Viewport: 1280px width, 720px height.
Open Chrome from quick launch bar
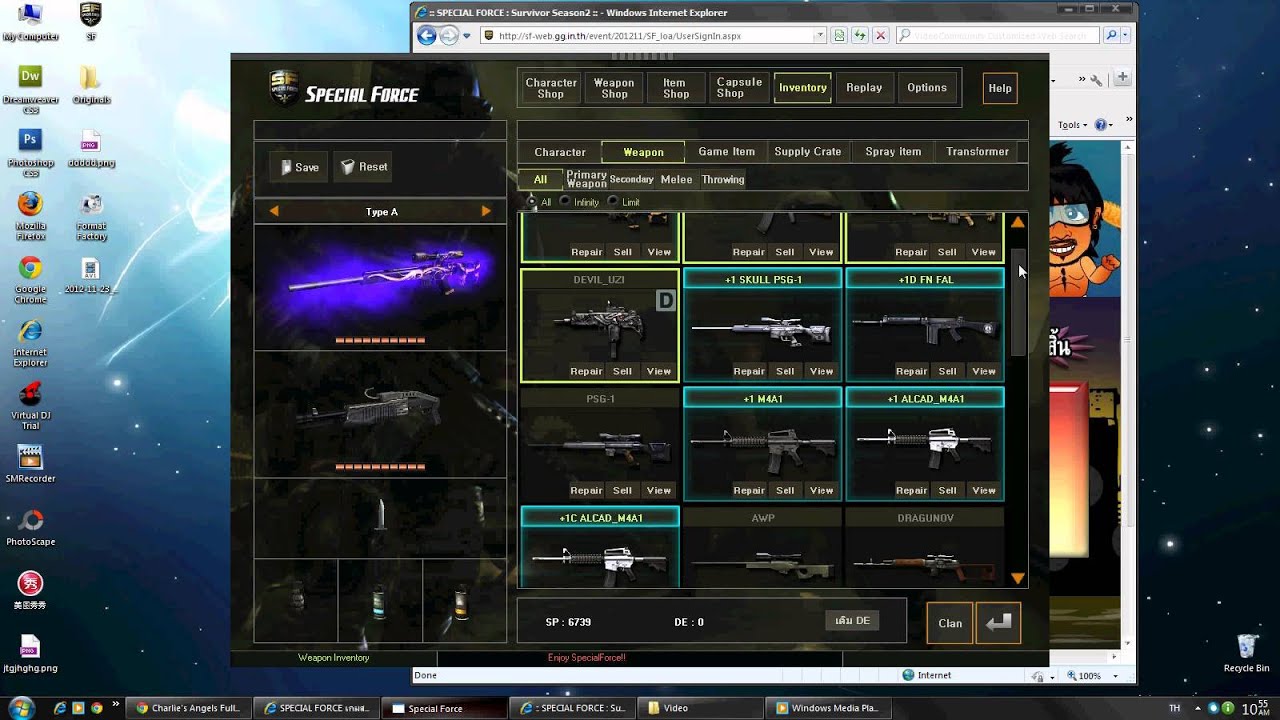click(97, 708)
